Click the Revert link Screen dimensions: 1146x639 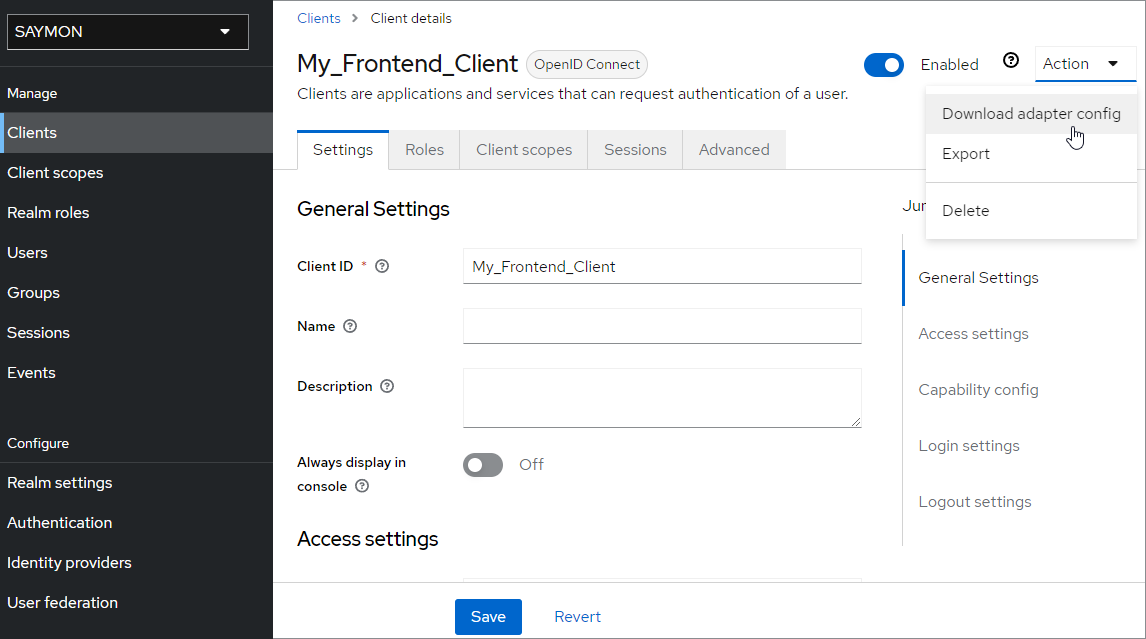[x=577, y=617]
